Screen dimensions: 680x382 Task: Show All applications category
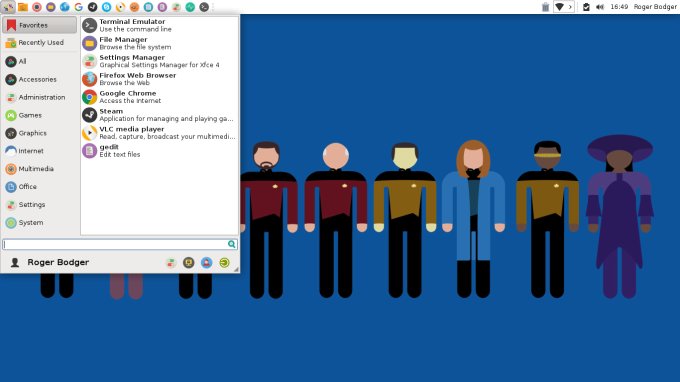39,62
